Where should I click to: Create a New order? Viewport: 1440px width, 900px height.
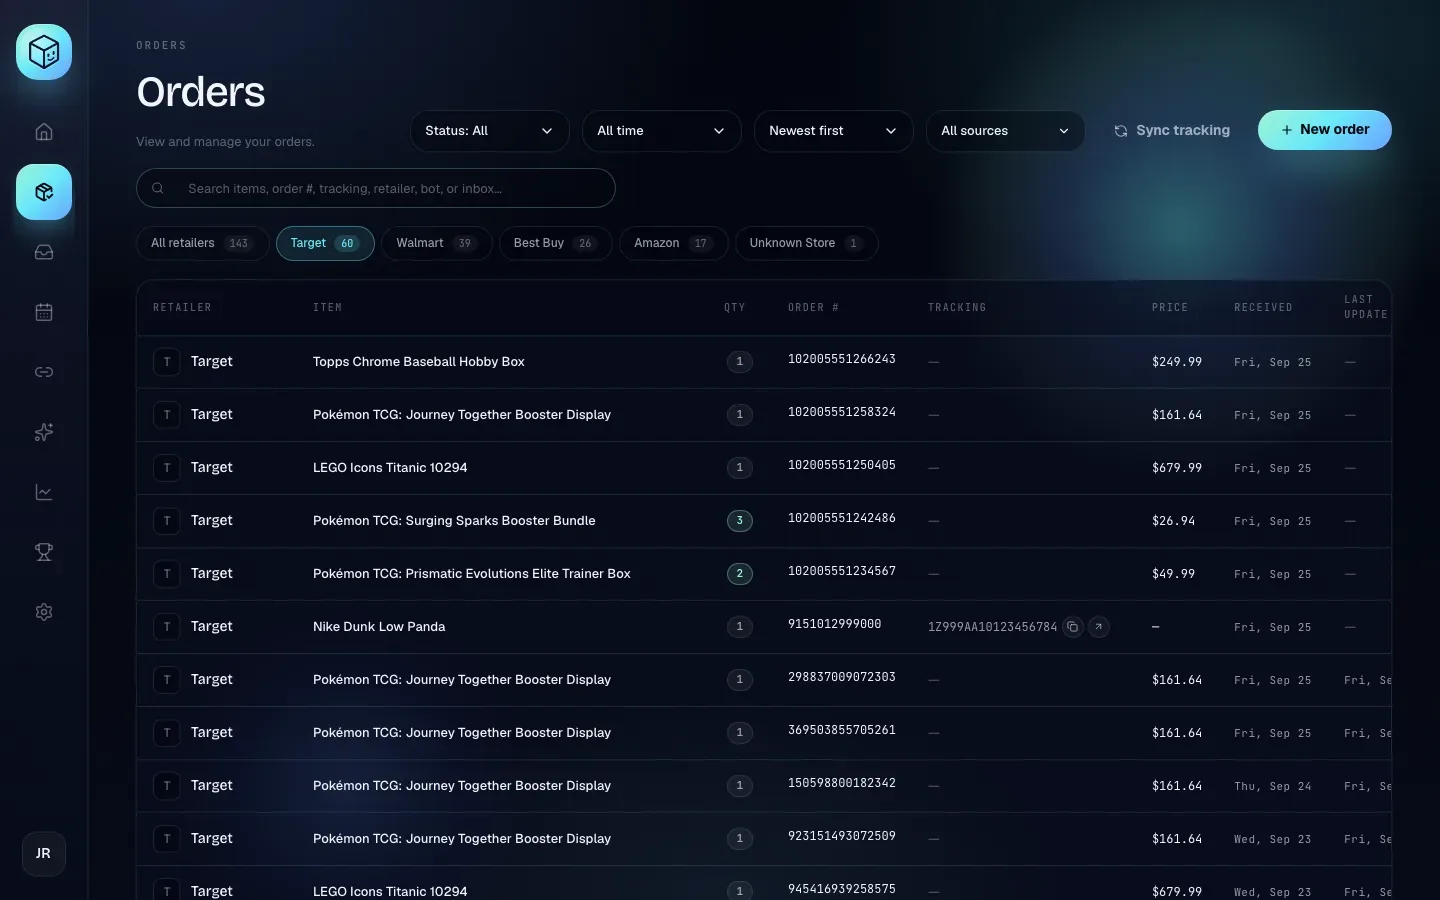tap(1325, 130)
